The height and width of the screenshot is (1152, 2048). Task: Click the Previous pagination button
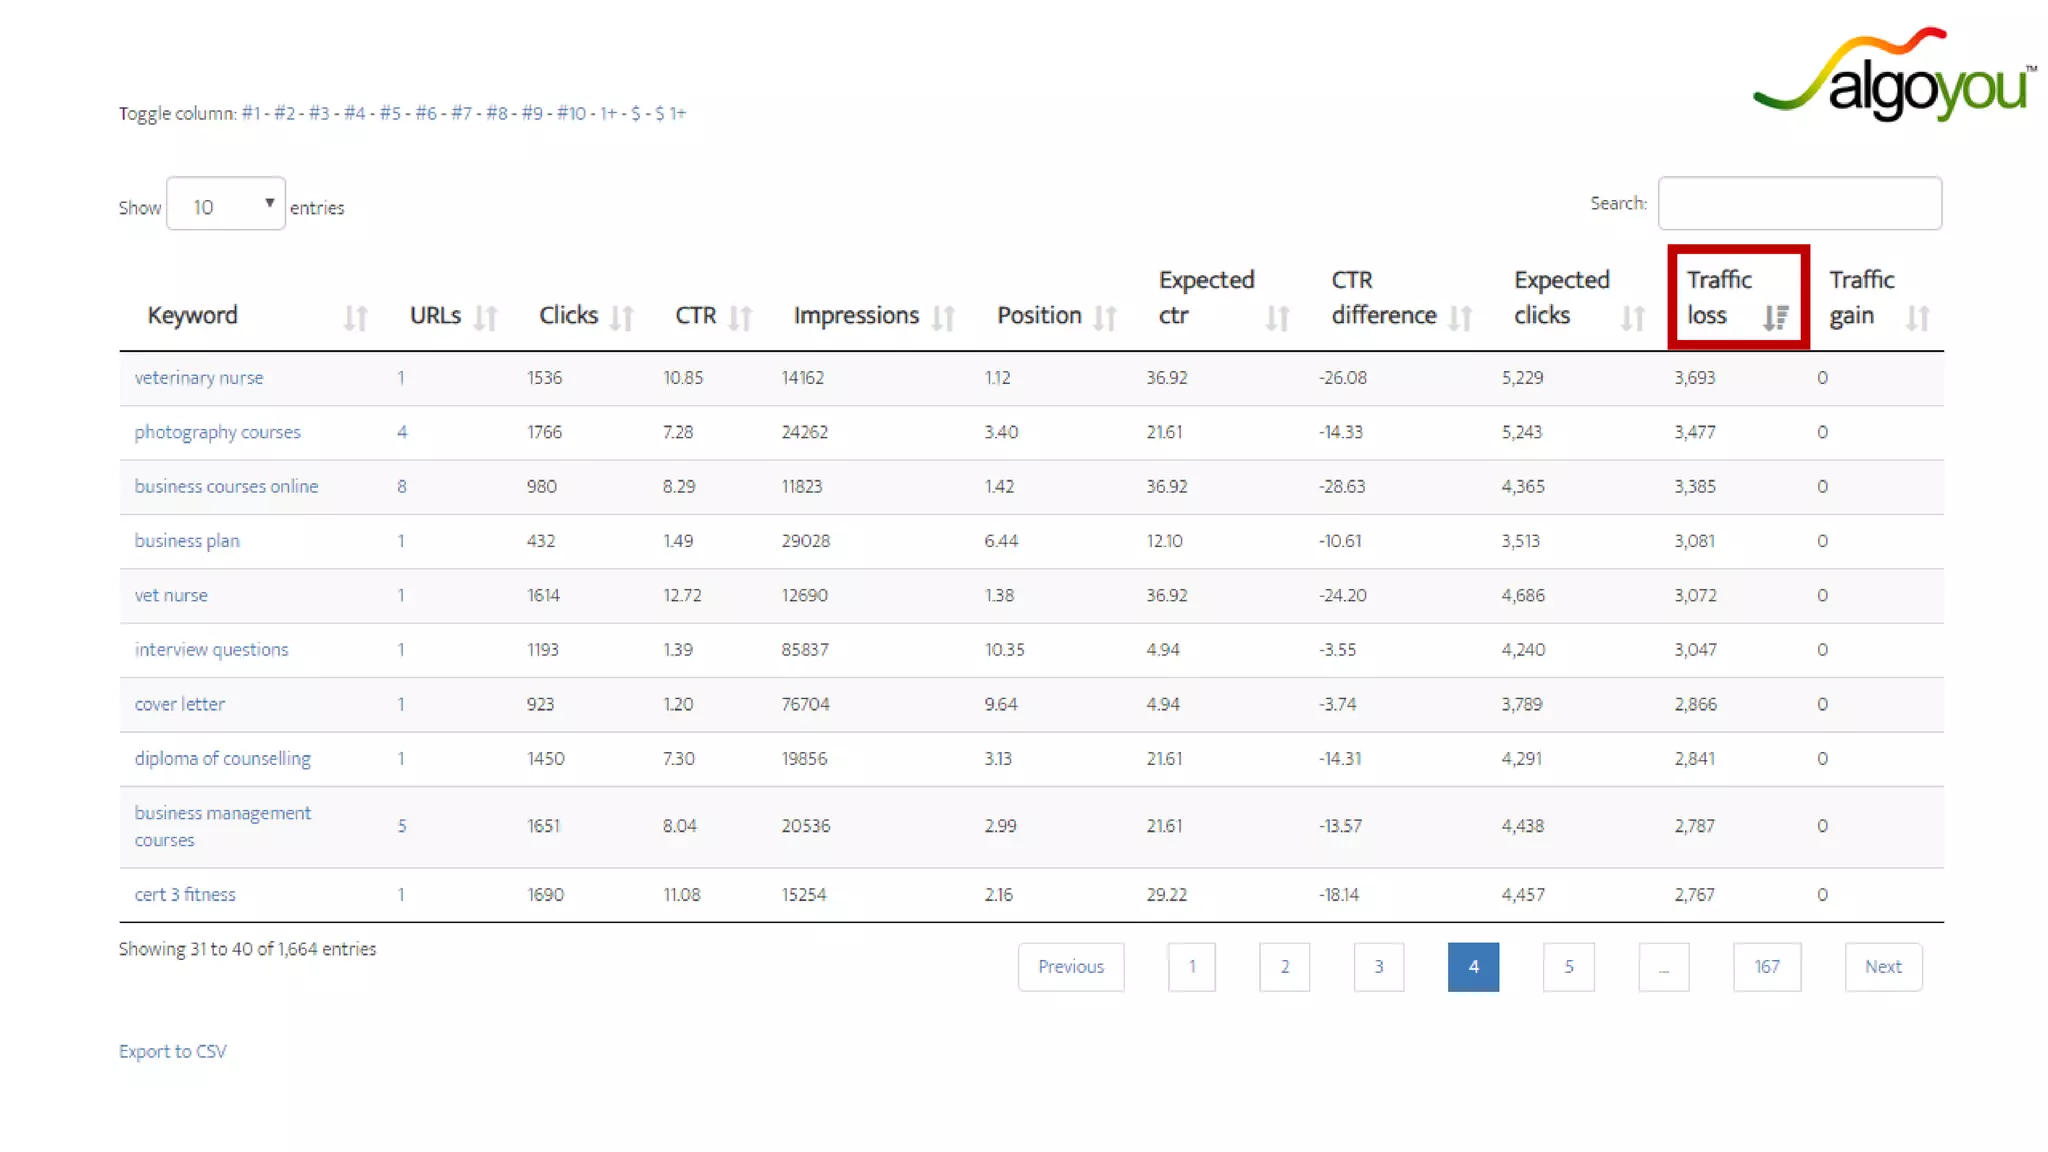point(1070,967)
